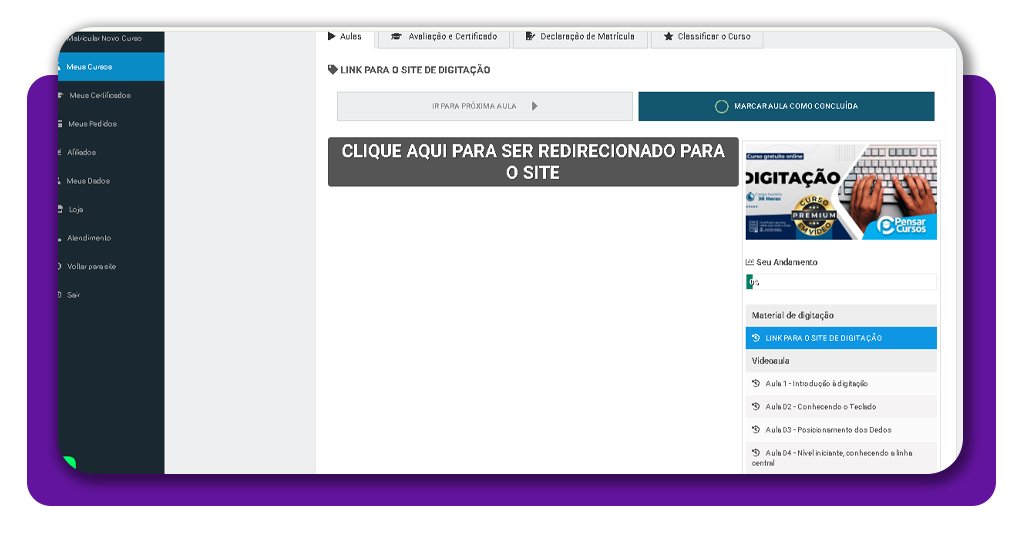Open Meus Pedidos in sidebar

point(111,124)
